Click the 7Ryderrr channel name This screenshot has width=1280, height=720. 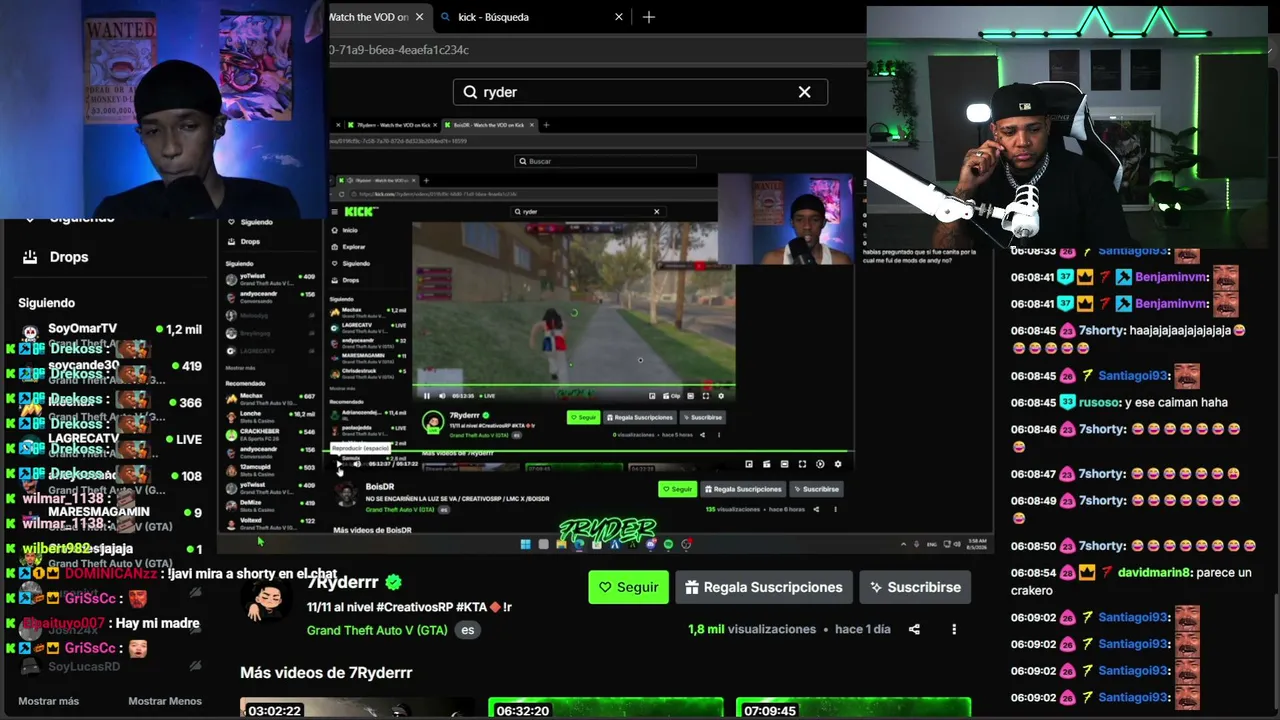(x=343, y=582)
